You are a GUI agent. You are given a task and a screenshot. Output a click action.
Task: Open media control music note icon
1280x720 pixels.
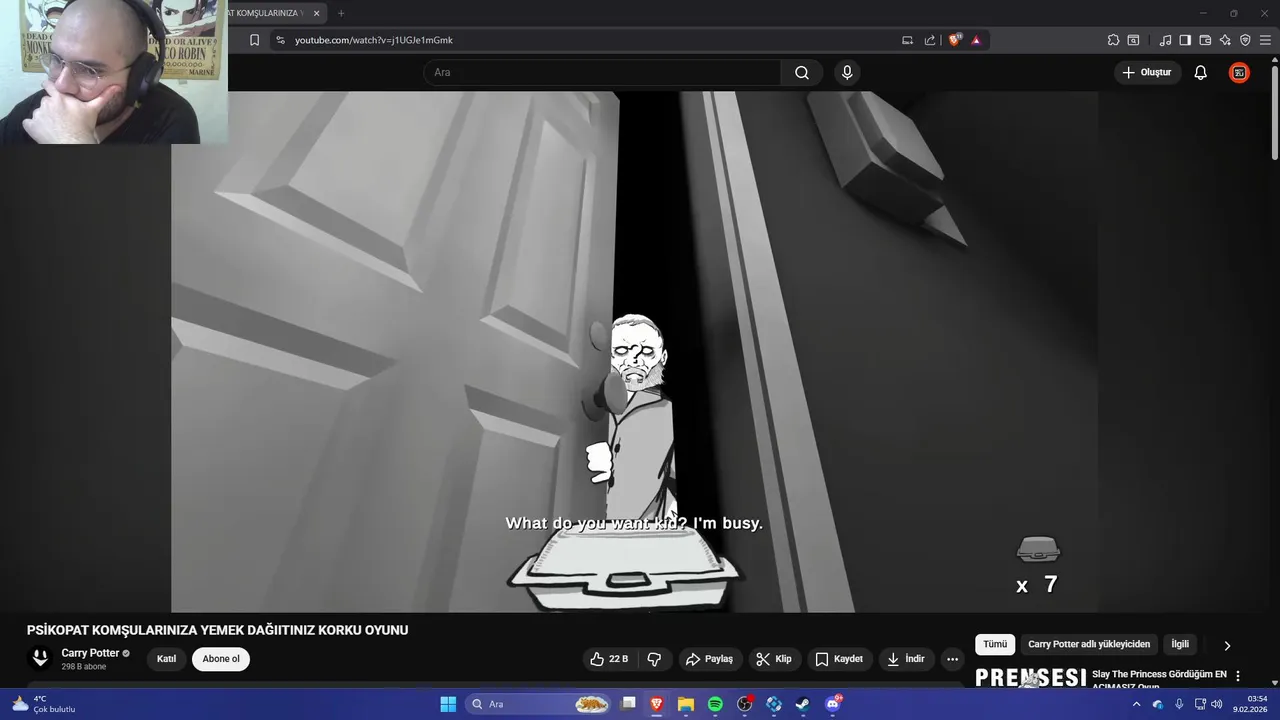click(1165, 40)
